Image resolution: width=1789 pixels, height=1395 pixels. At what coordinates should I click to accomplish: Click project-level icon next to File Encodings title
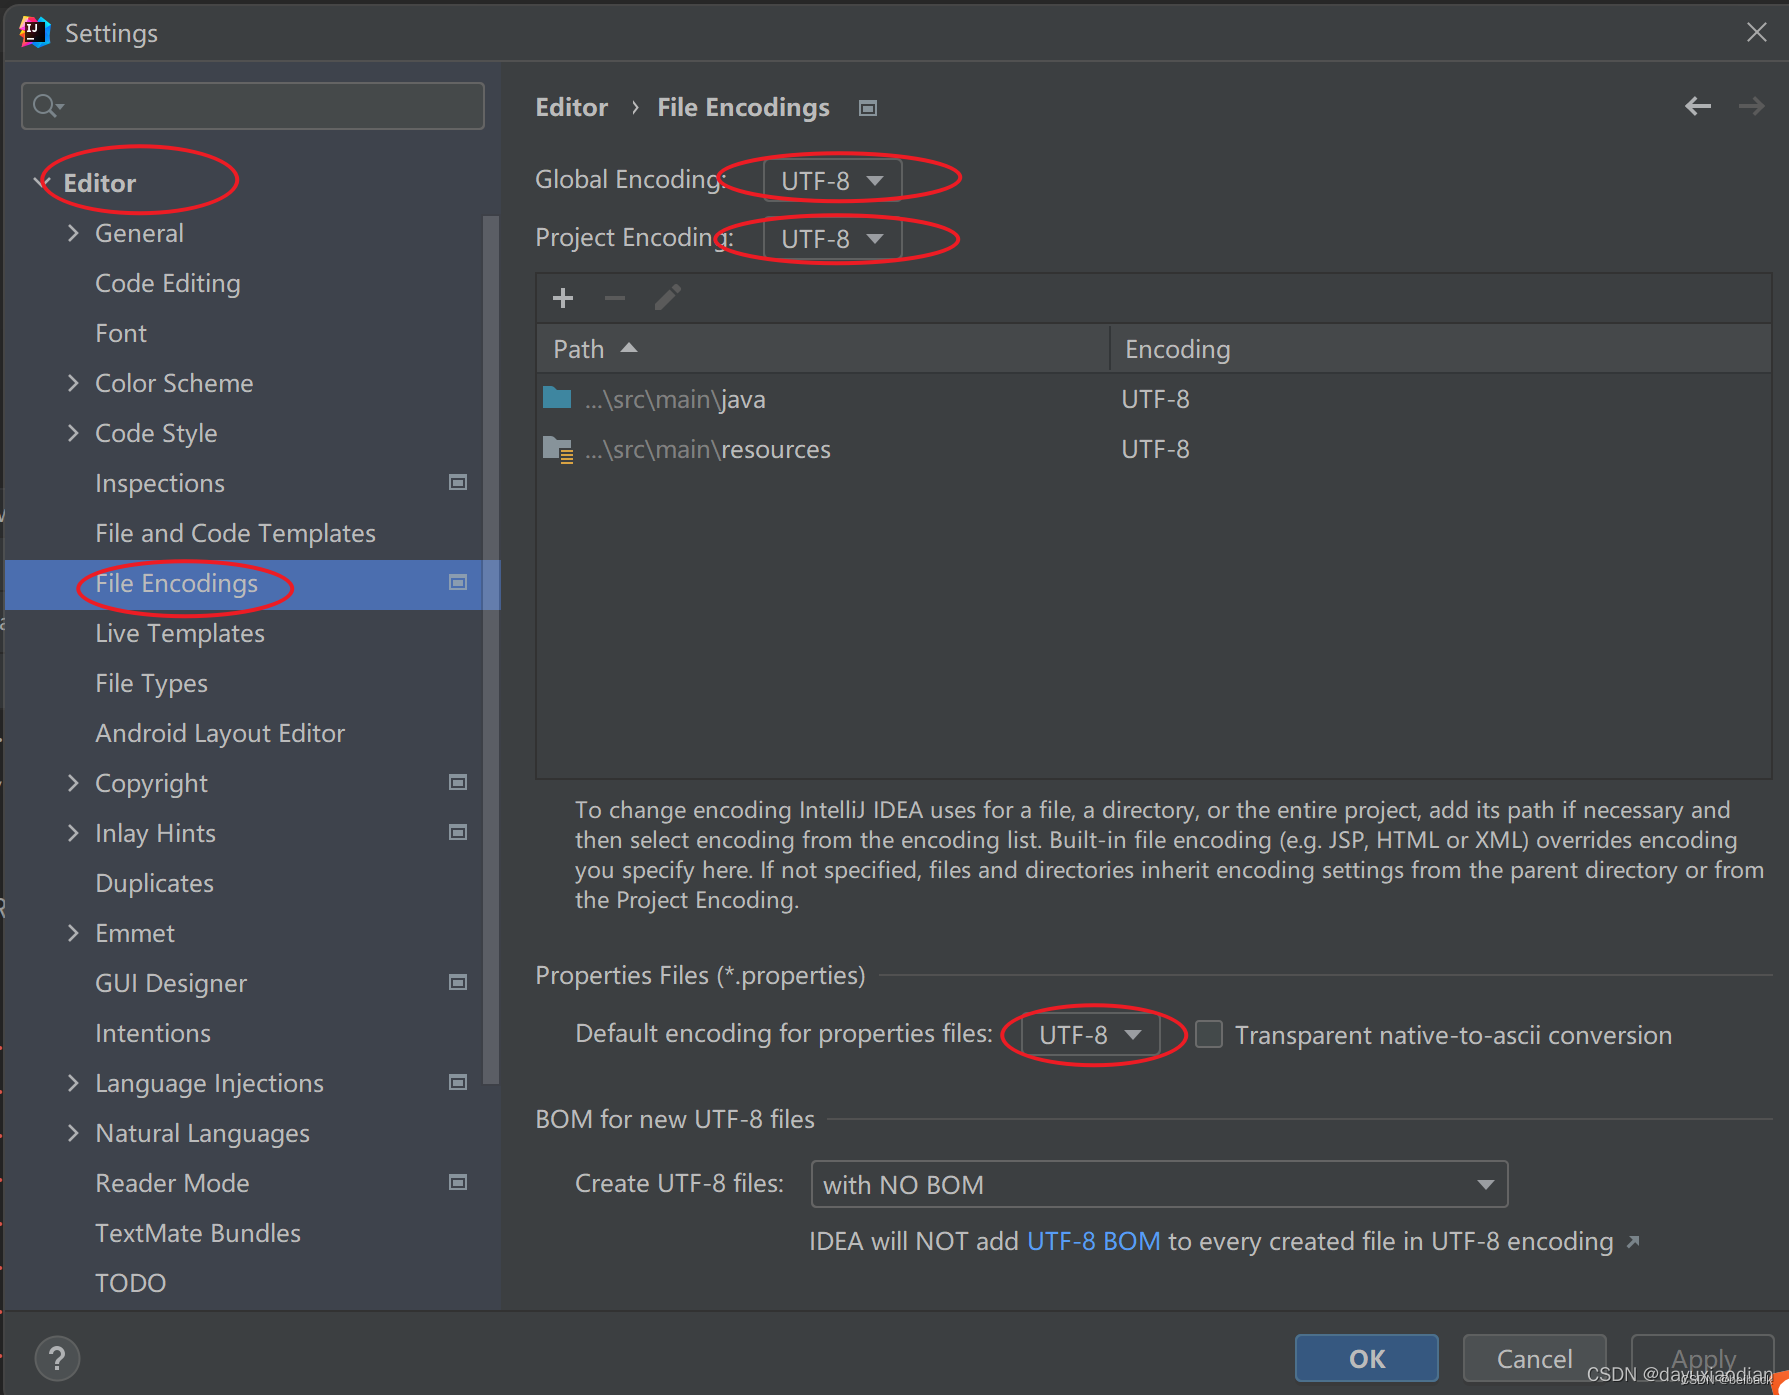point(868,108)
